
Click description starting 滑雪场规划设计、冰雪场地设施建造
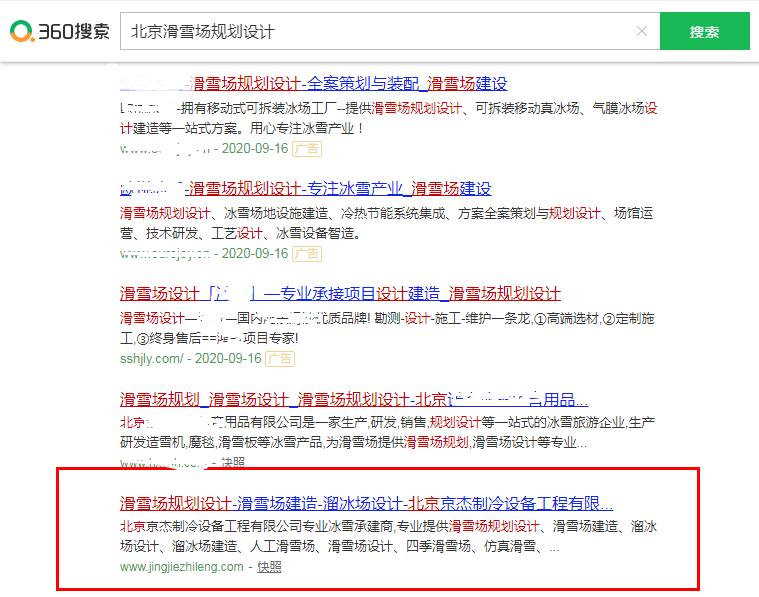[x=387, y=223]
